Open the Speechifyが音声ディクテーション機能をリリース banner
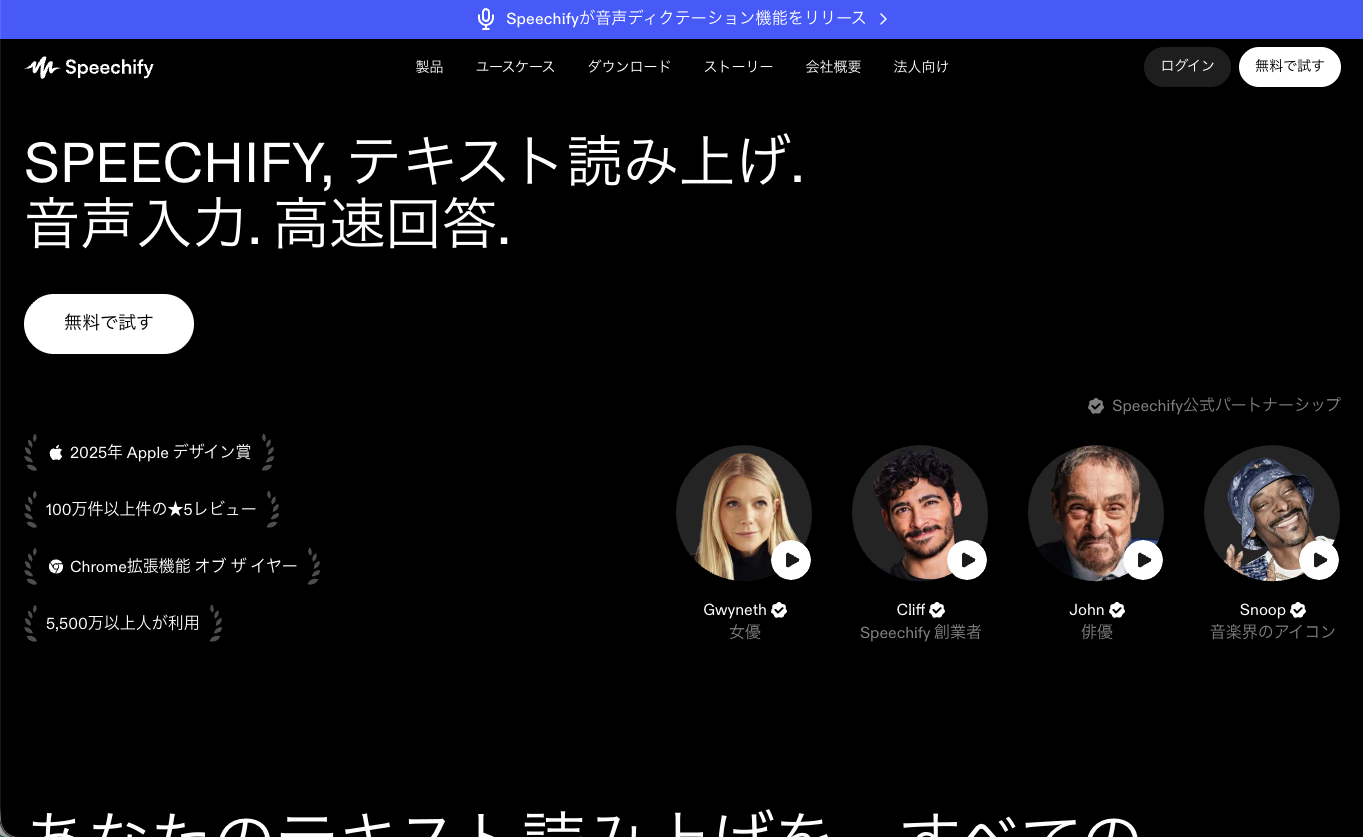Image resolution: width=1363 pixels, height=837 pixels. click(682, 19)
